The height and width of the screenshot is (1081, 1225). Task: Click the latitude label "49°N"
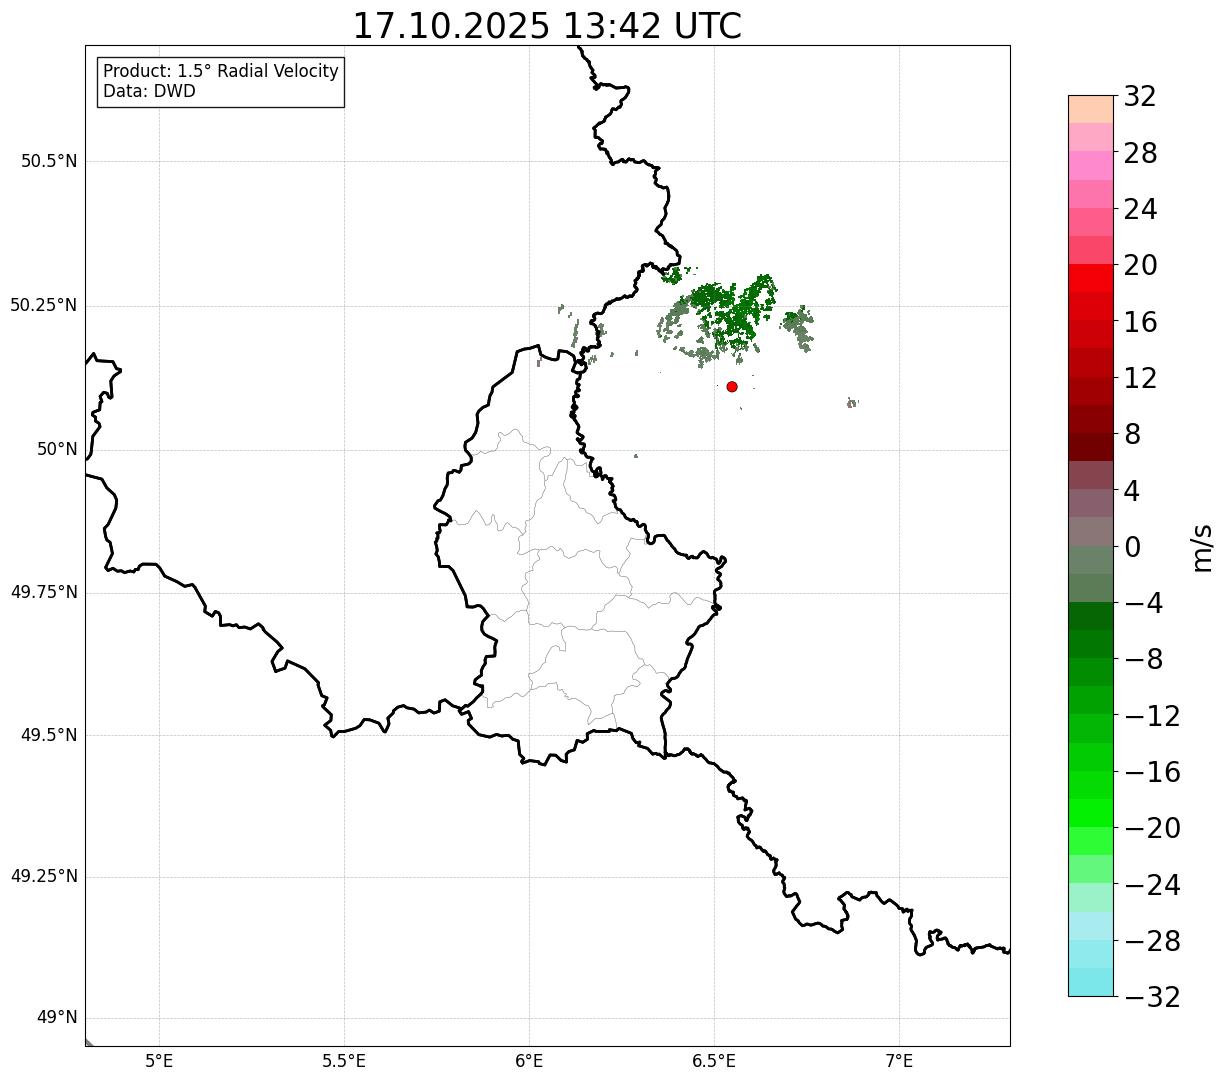tap(57, 1018)
